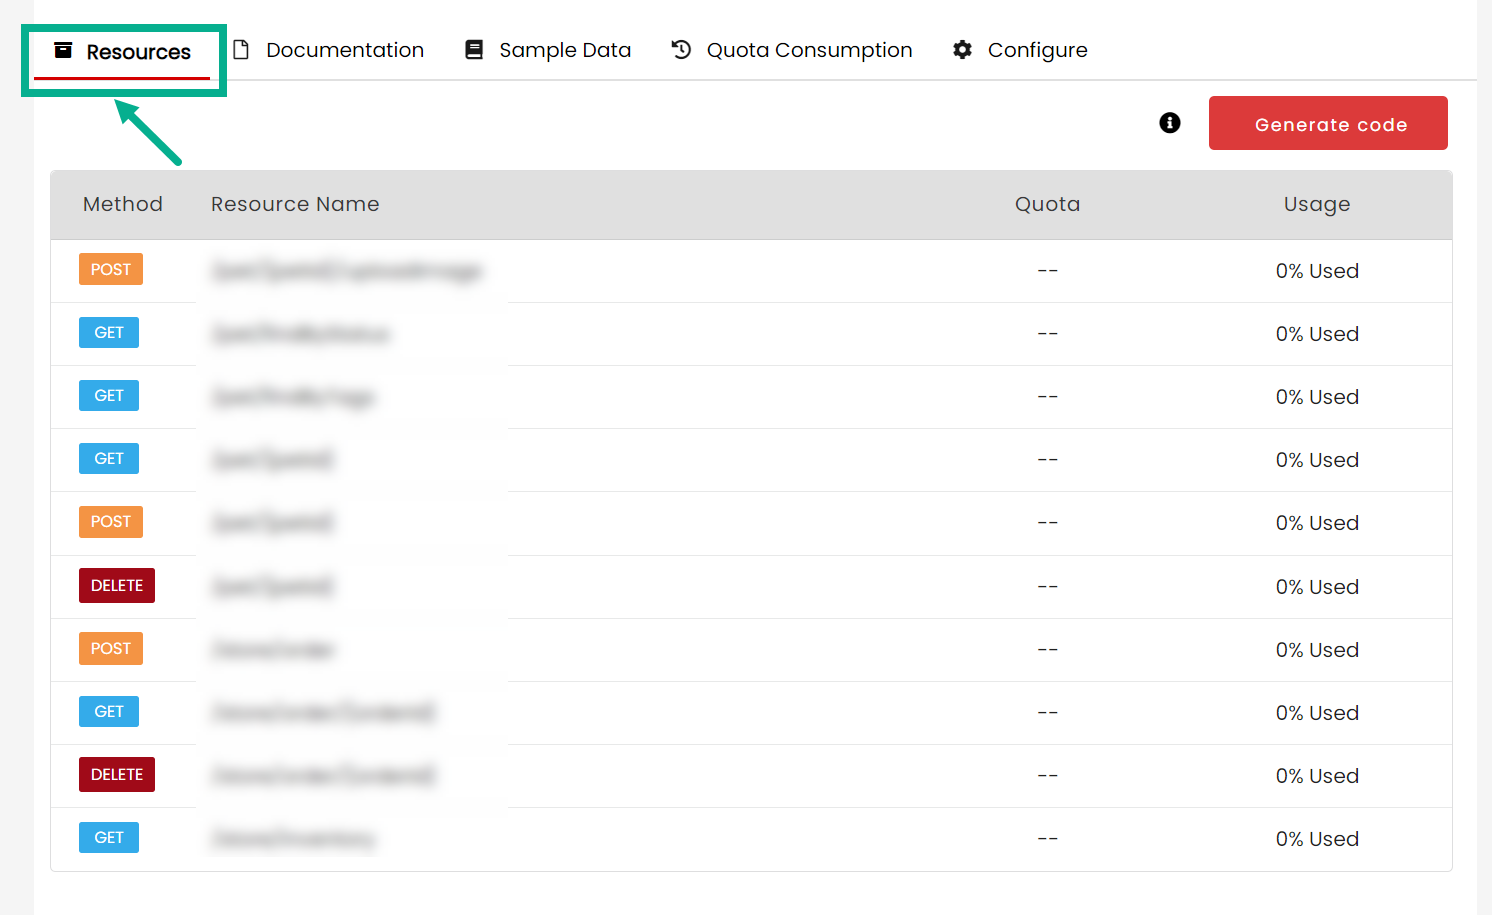The image size is (1492, 915).
Task: Select the last GET badge in the table
Action: tap(109, 838)
